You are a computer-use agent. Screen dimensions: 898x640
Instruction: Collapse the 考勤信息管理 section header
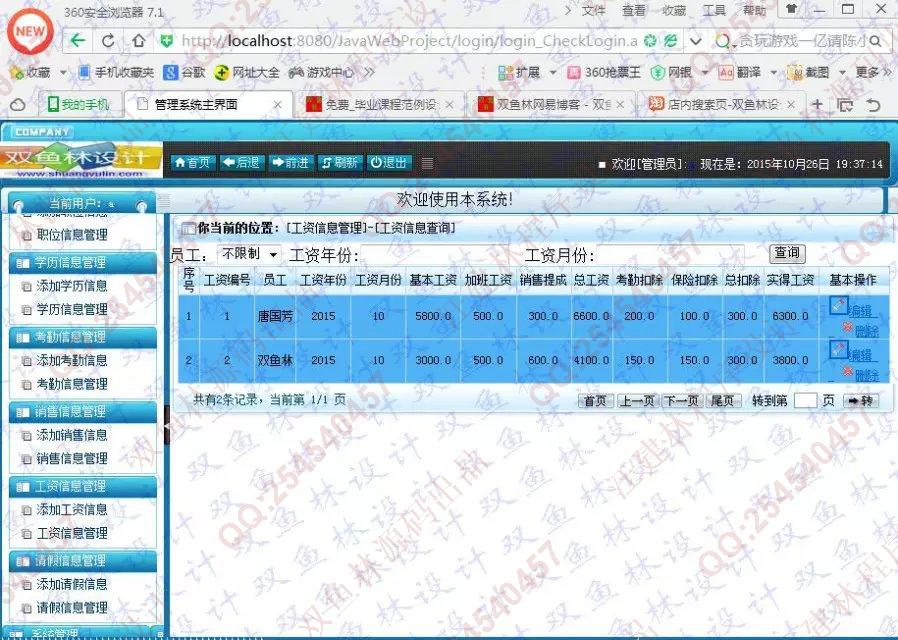[x=83, y=337]
